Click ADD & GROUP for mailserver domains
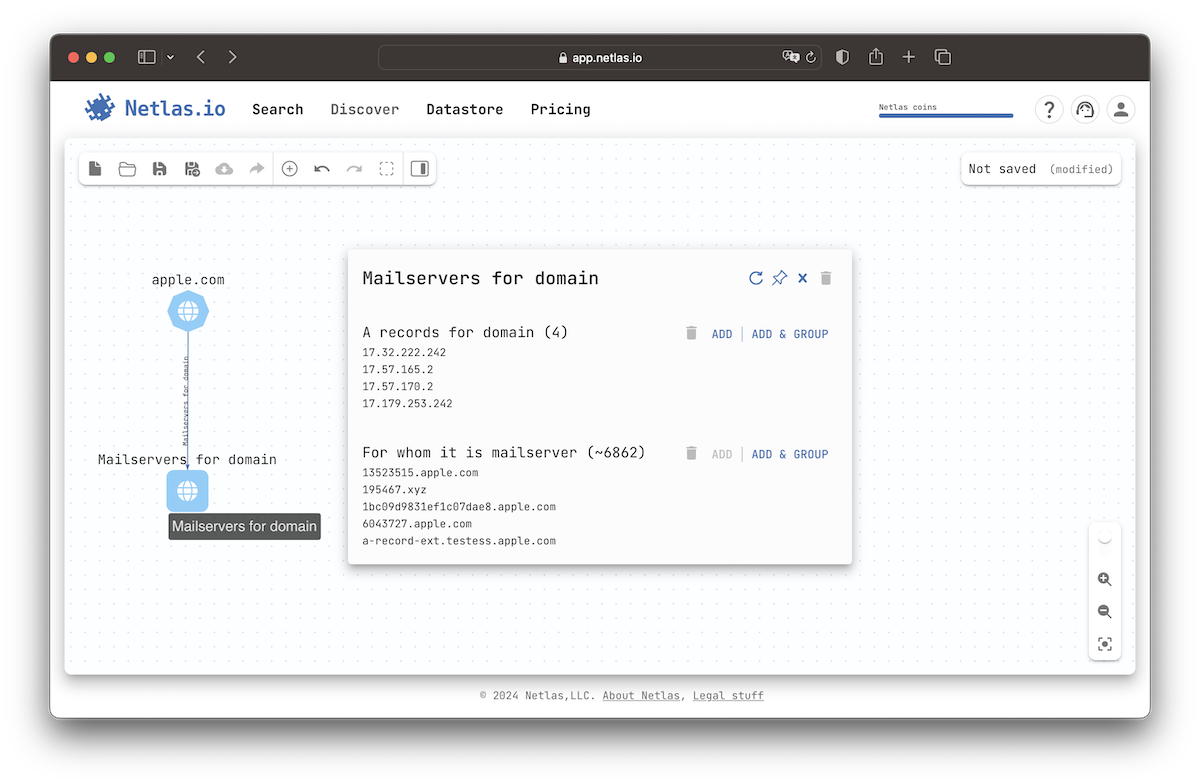 tap(789, 454)
